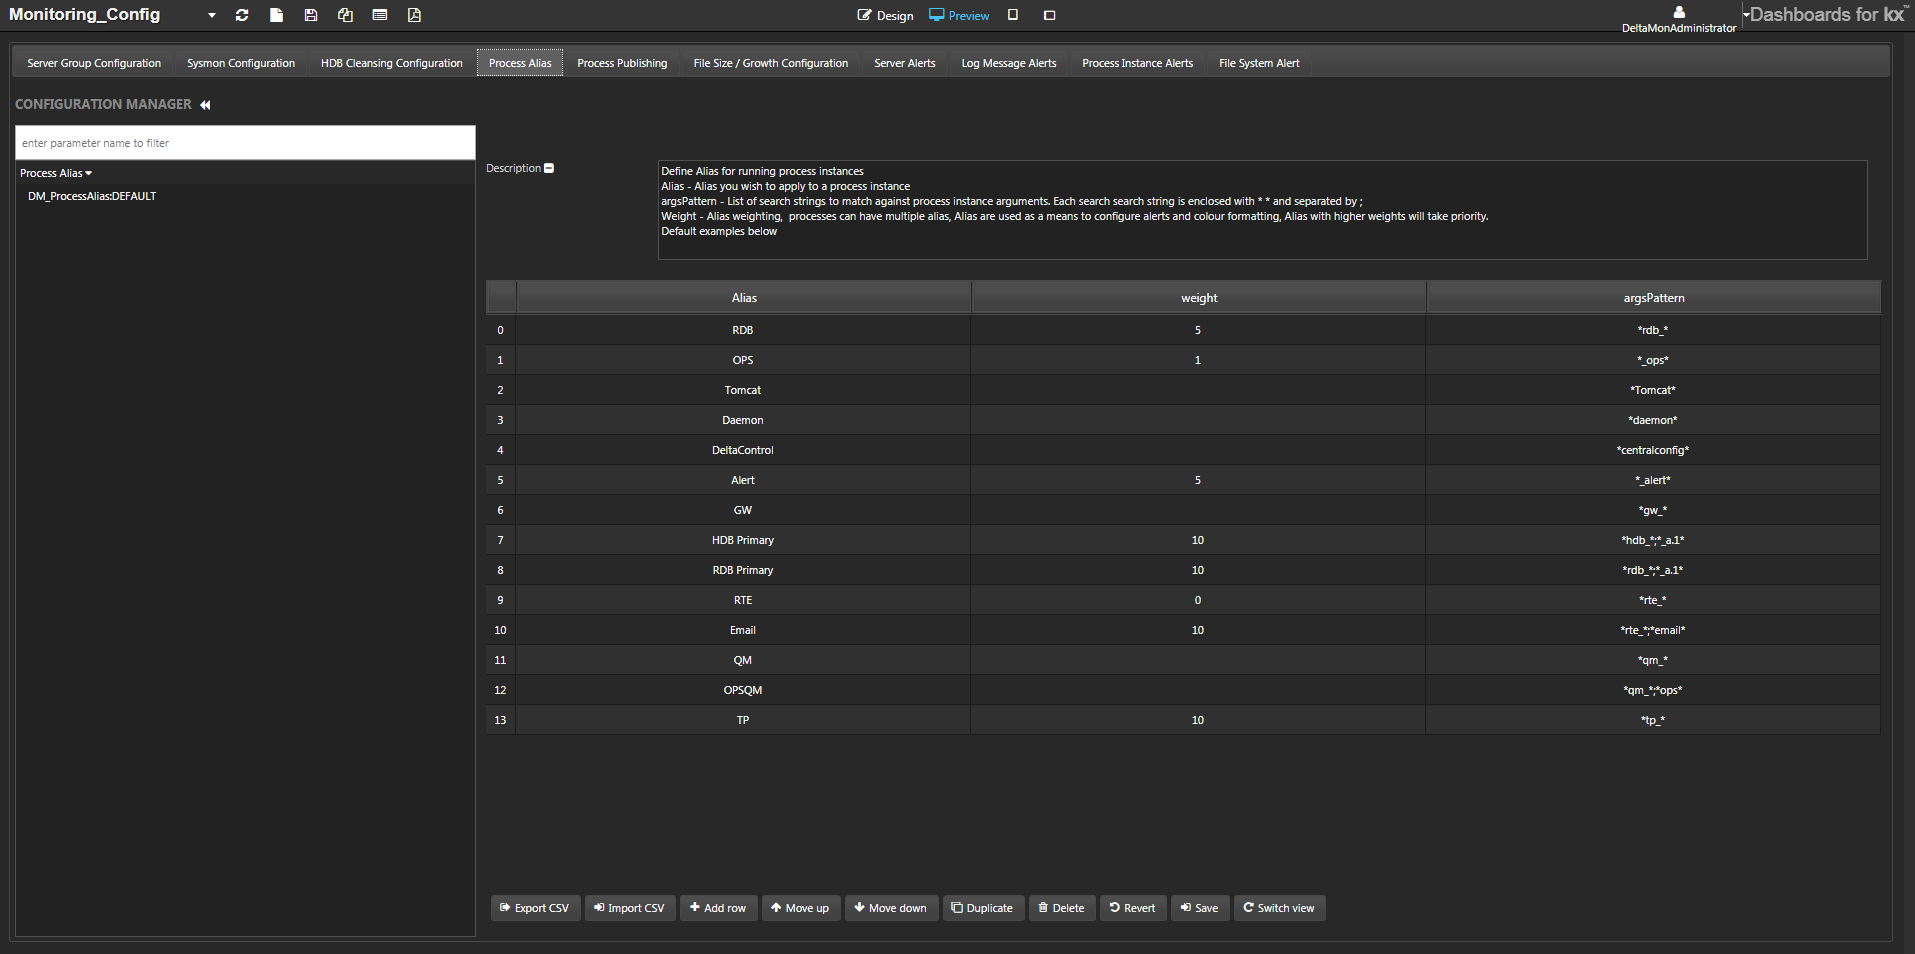Select the Tomcat alias cell
1915x954 pixels.
(743, 390)
